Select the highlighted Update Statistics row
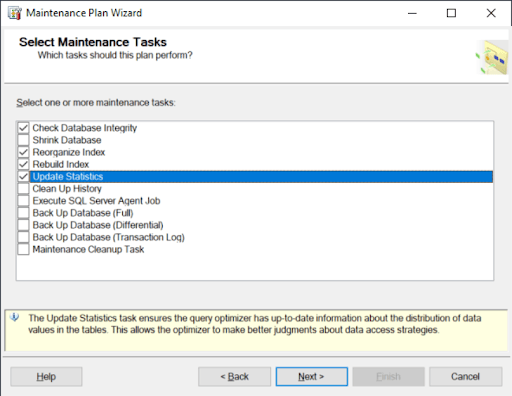This screenshot has width=512, height=396. (261, 177)
